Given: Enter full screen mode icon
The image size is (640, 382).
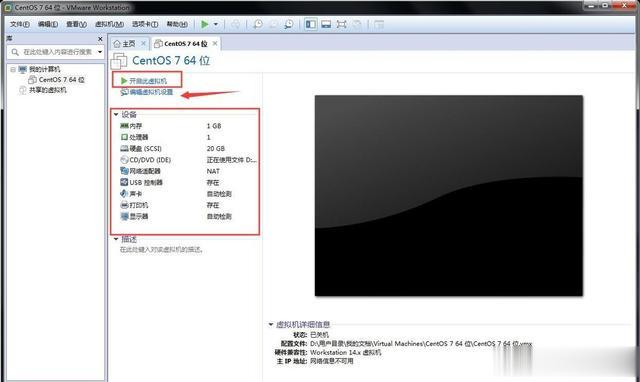Looking at the screenshot, I should coord(341,24).
